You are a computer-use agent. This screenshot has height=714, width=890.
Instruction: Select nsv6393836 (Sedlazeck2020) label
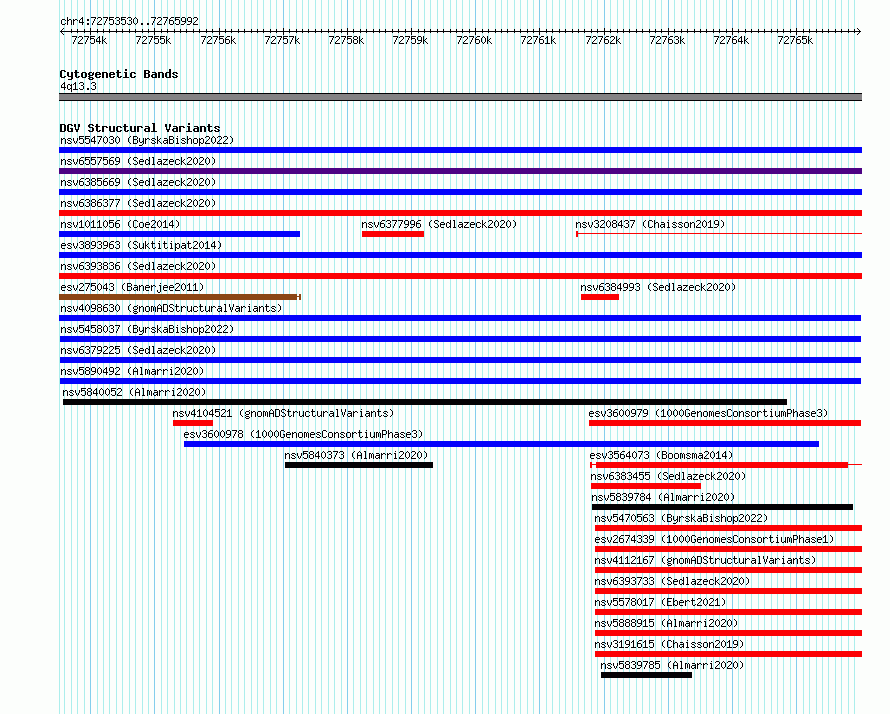138,266
